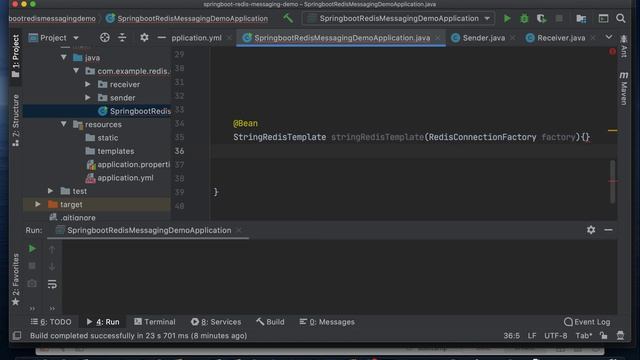Select the static folder
The height and width of the screenshot is (360, 640).
click(x=102, y=138)
